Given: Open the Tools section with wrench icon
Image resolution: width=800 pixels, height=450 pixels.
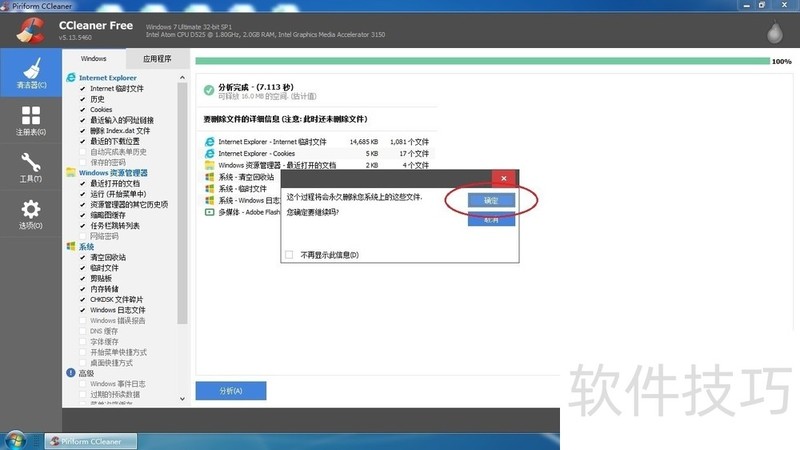Looking at the screenshot, I should [31, 167].
